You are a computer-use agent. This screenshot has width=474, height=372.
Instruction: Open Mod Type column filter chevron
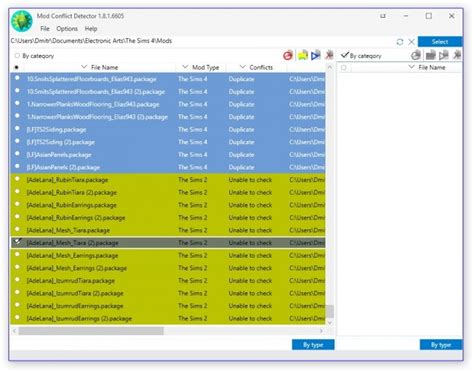point(185,67)
